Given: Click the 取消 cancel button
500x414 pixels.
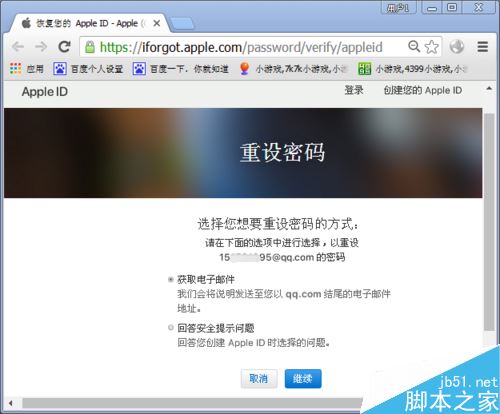Looking at the screenshot, I should [x=259, y=379].
